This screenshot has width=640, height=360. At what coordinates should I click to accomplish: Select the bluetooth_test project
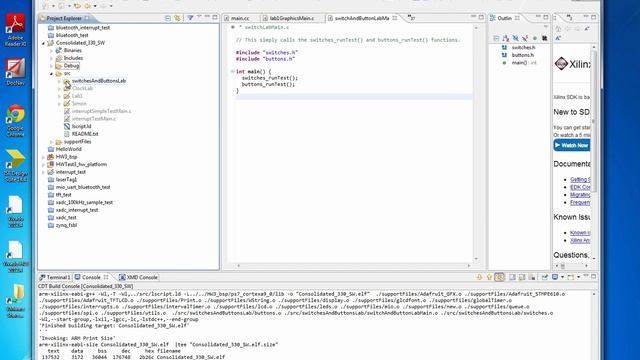(72, 36)
